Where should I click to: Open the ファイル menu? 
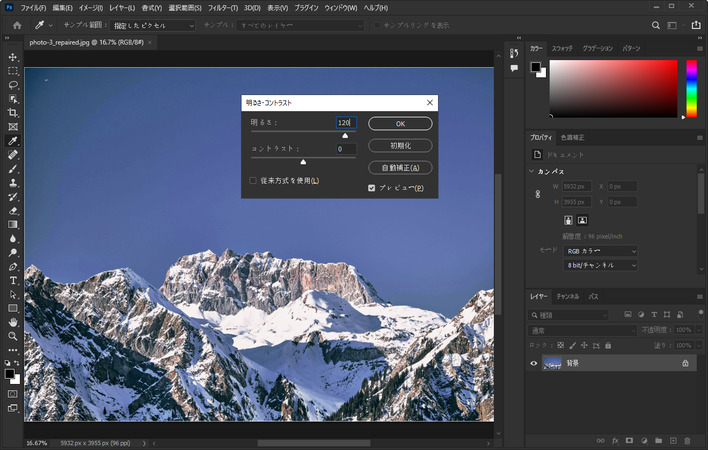coord(33,8)
